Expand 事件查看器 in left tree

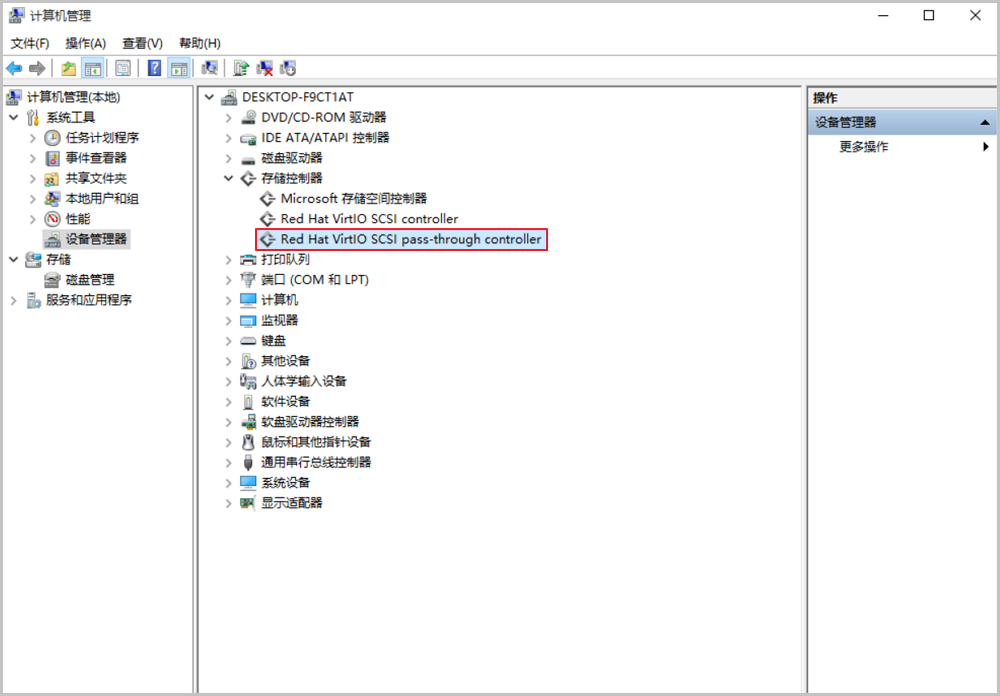[33, 158]
